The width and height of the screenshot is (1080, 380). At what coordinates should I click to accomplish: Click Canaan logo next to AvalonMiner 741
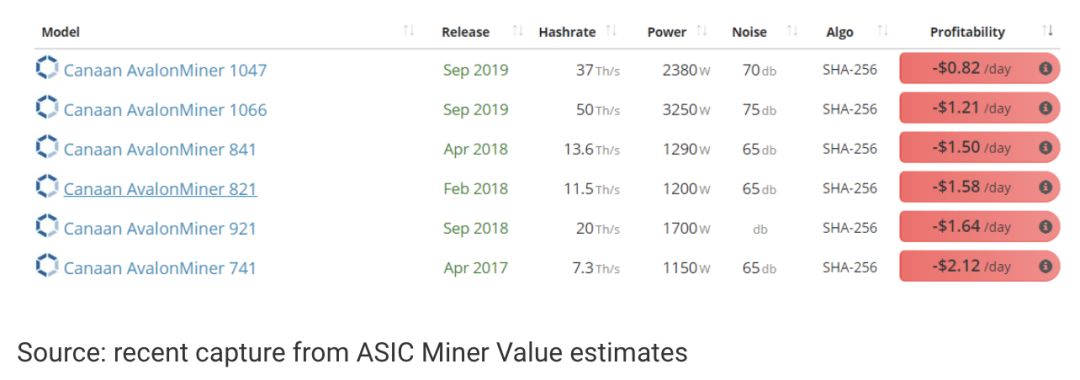pos(47,266)
